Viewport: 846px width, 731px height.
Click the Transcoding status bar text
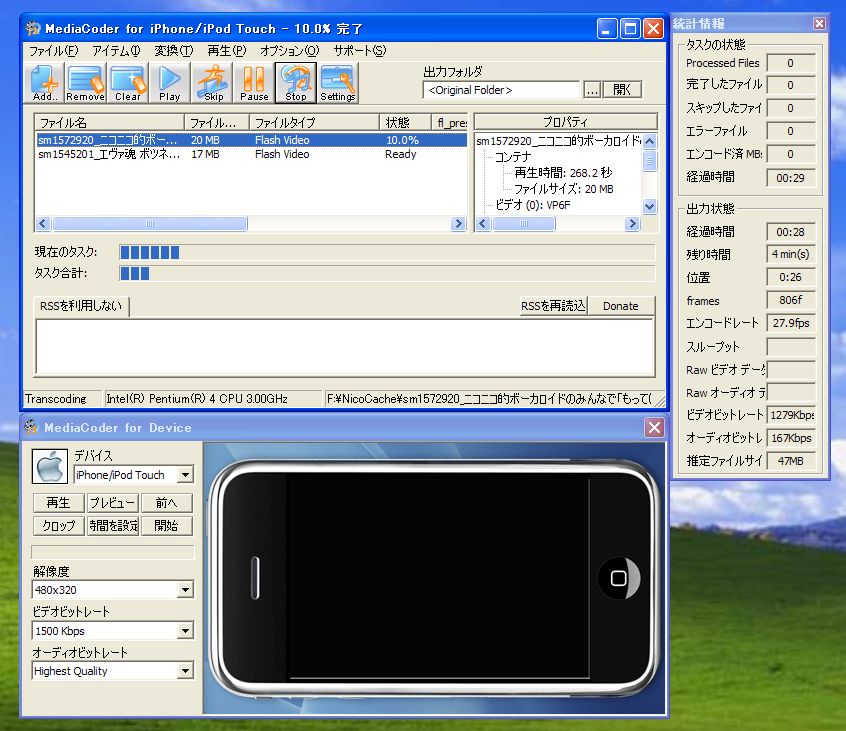(56, 399)
